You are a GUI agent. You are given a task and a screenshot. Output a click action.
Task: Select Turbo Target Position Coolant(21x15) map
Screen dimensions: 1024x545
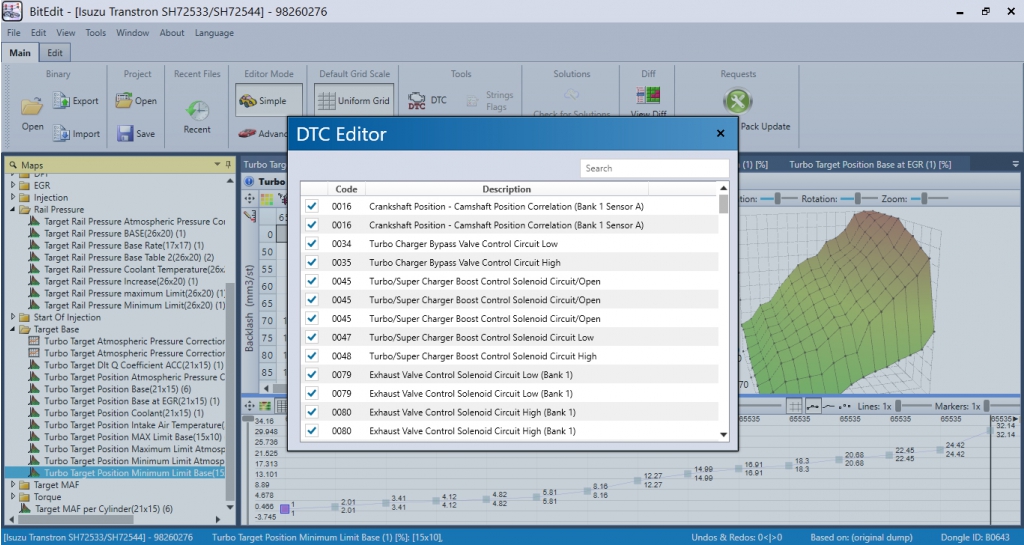[x=124, y=413]
